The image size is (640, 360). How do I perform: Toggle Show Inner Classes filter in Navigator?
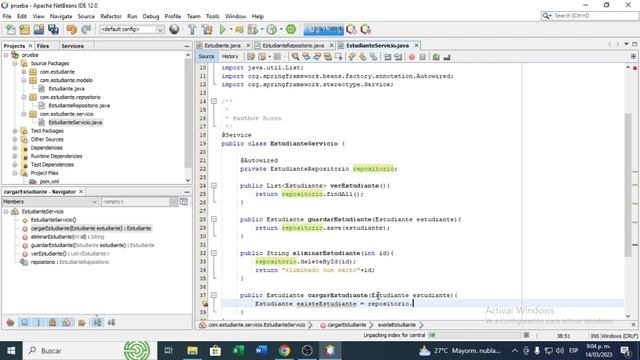[x=67, y=322]
